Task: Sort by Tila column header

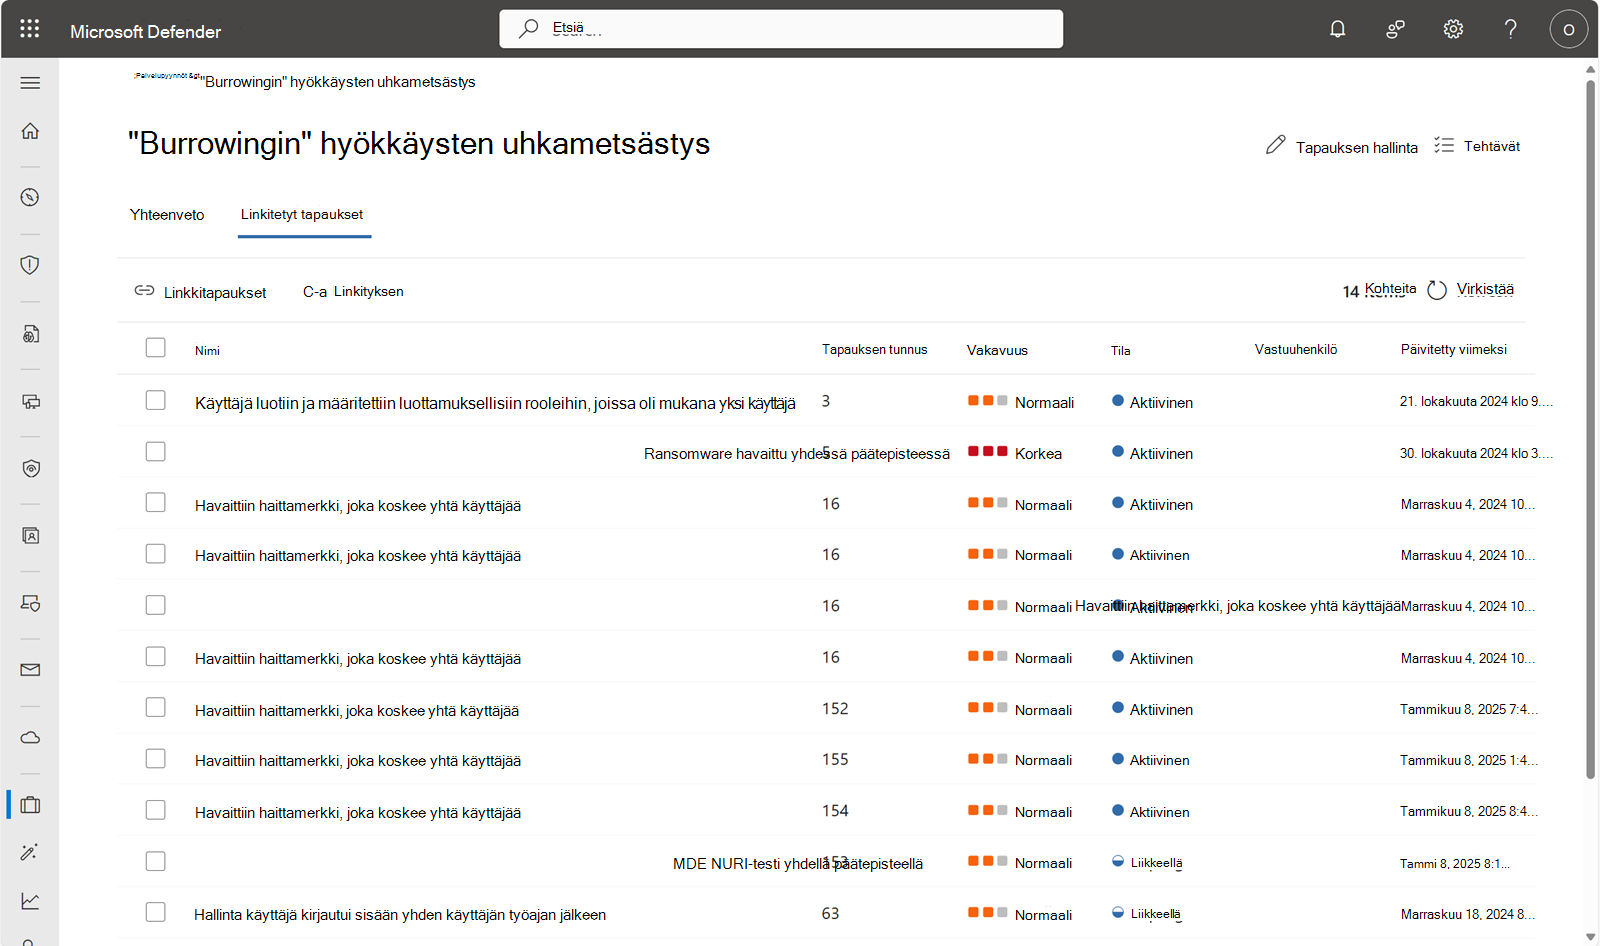Action: tap(1120, 351)
